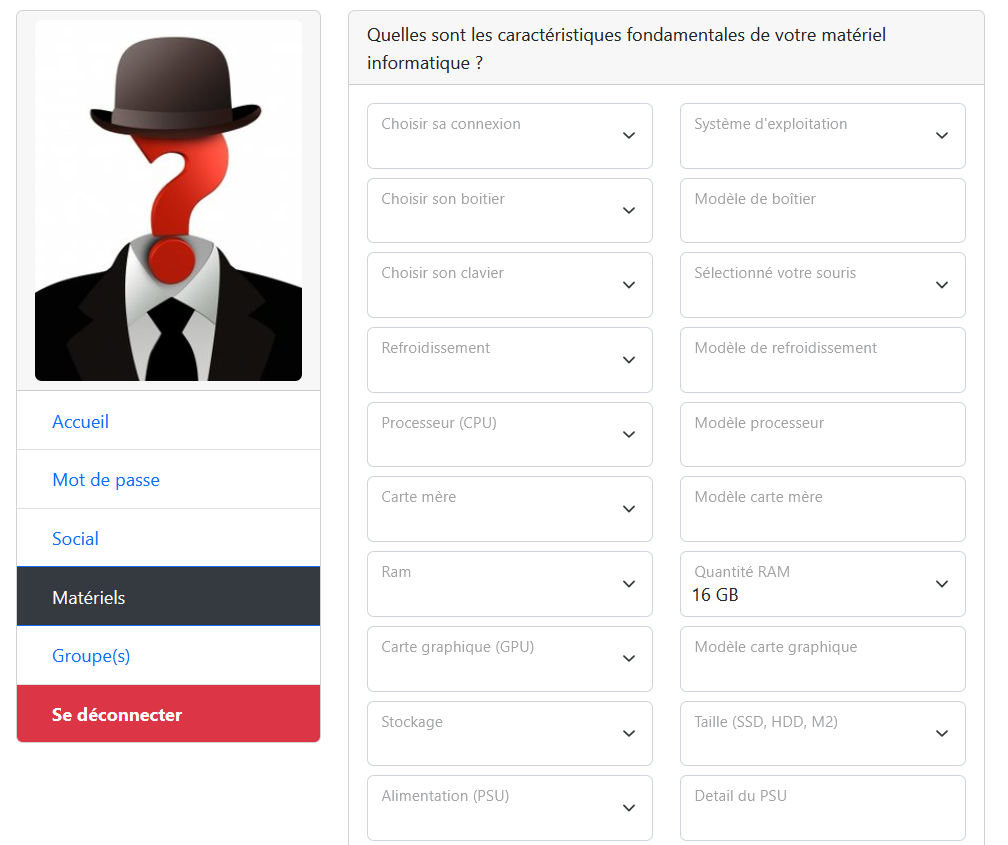The height and width of the screenshot is (845, 1008).
Task: Expand the Taille (SSD, HDD, M2) dropdown
Action: (x=822, y=734)
